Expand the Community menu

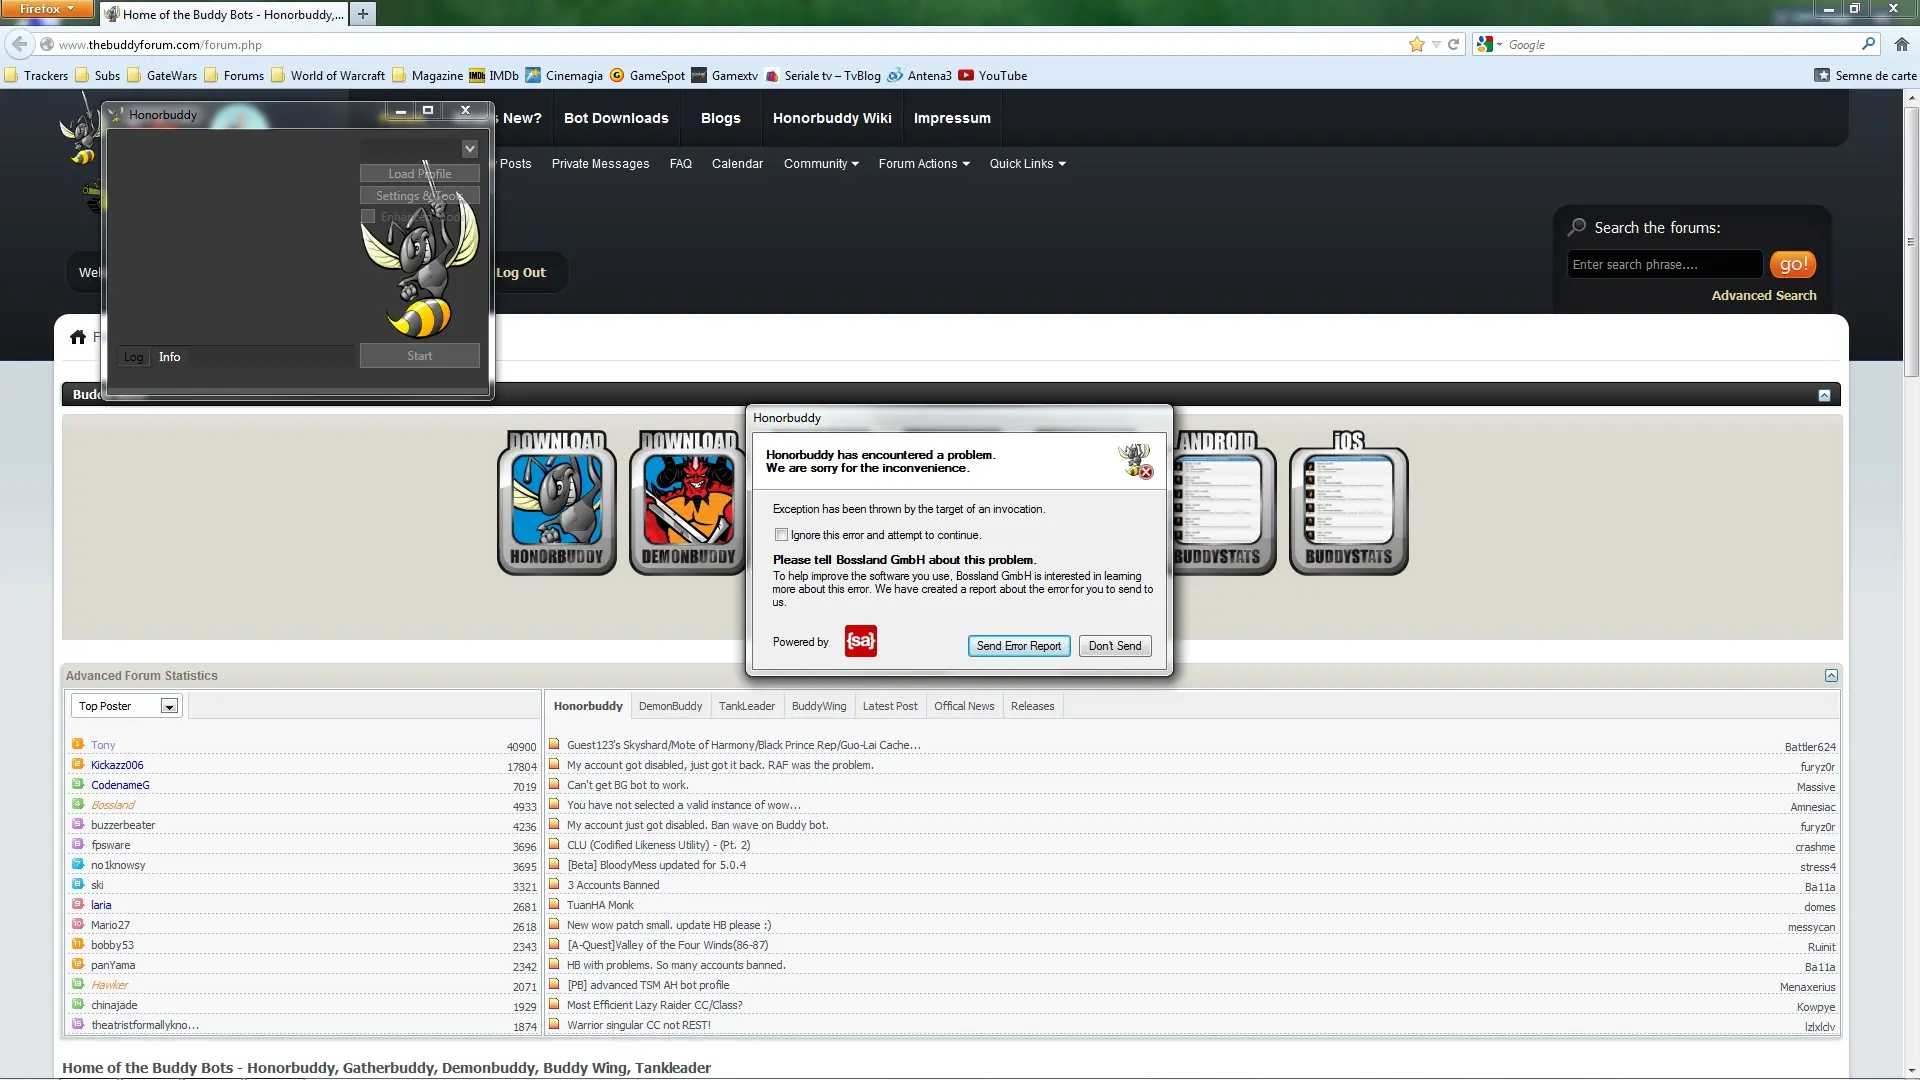pyautogui.click(x=821, y=164)
